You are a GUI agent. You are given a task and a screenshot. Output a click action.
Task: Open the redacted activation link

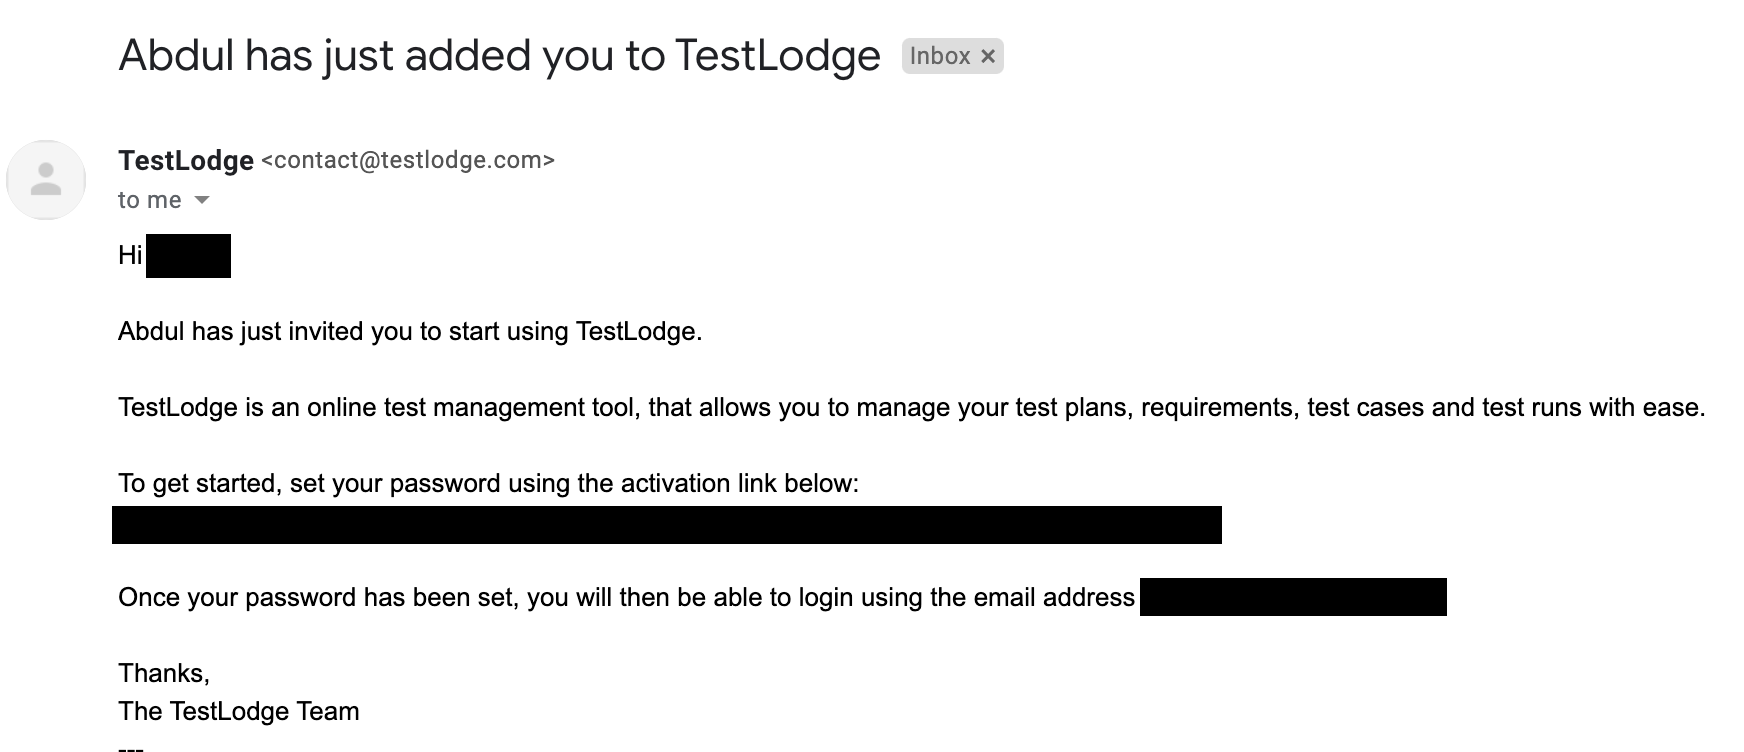(667, 525)
